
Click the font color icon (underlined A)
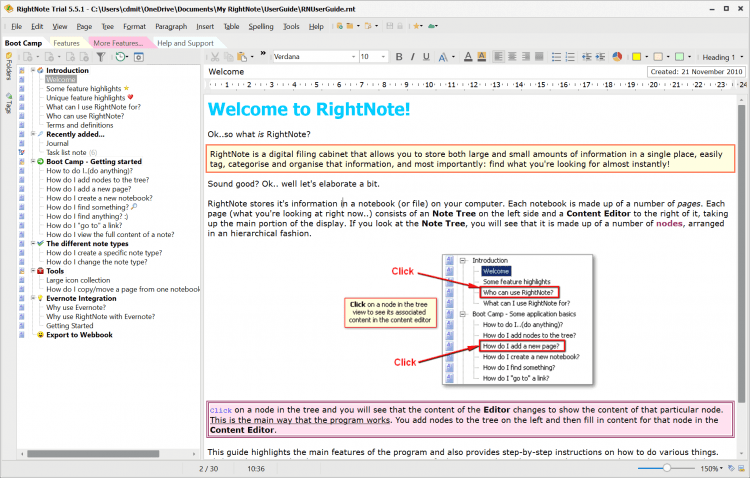point(468,57)
